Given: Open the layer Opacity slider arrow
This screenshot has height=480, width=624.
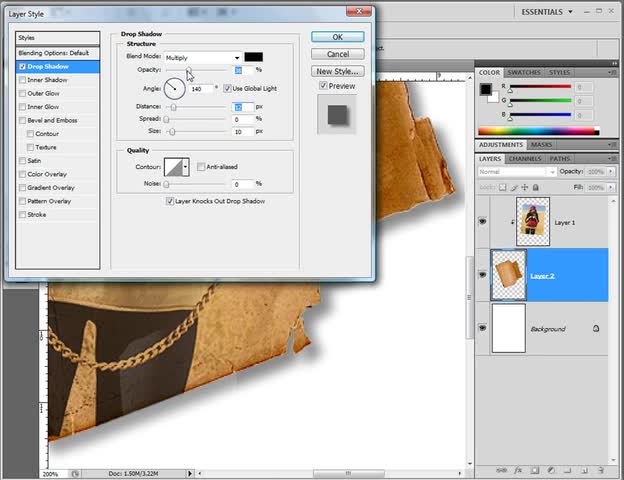Looking at the screenshot, I should (610, 172).
